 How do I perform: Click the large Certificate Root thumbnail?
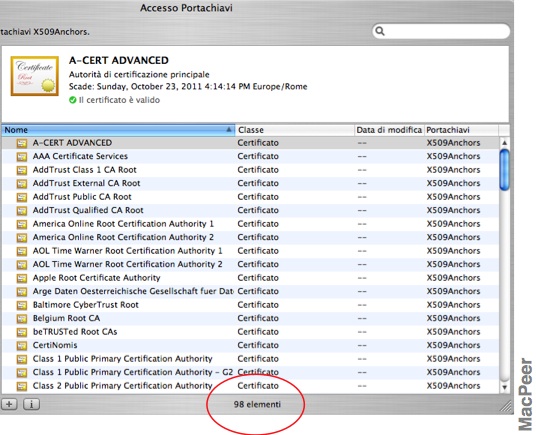click(x=35, y=76)
